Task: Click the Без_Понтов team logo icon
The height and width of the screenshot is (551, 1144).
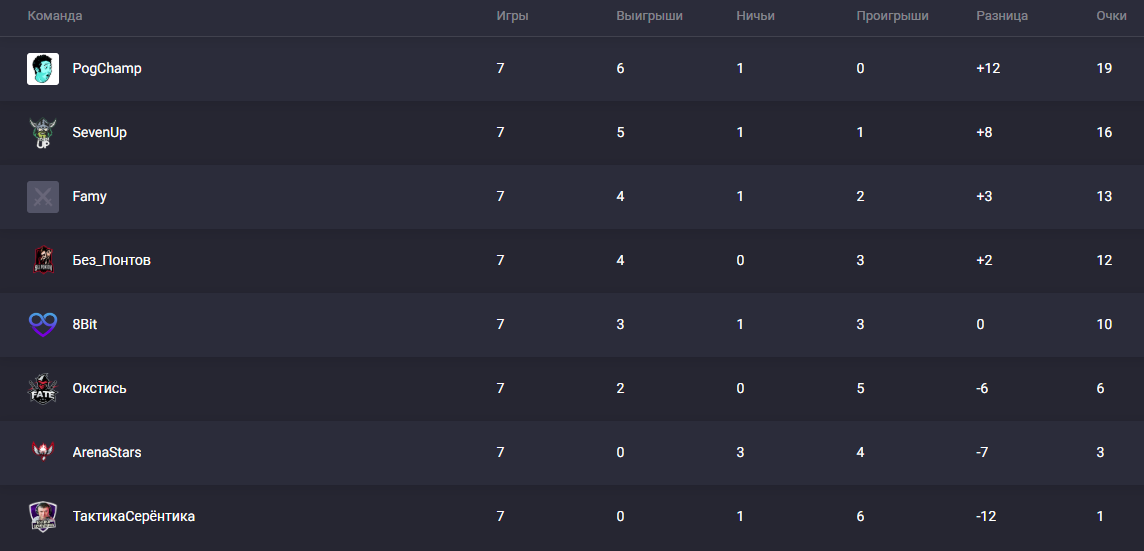Action: coord(43,261)
